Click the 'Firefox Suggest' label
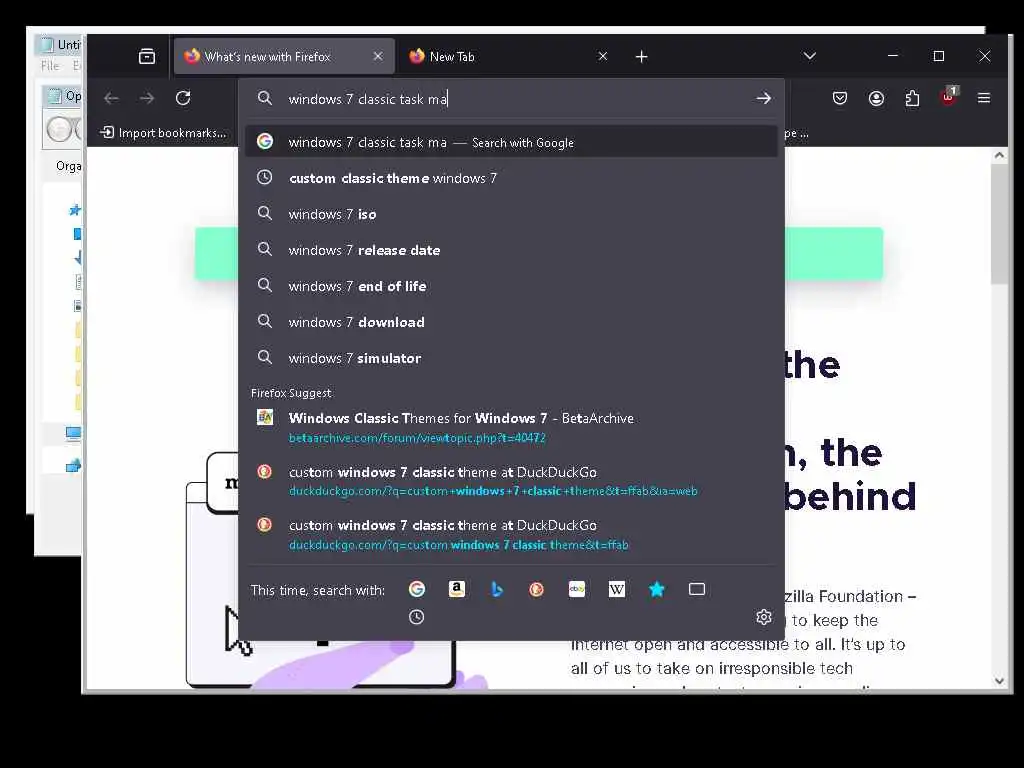This screenshot has width=1024, height=768. (x=291, y=393)
